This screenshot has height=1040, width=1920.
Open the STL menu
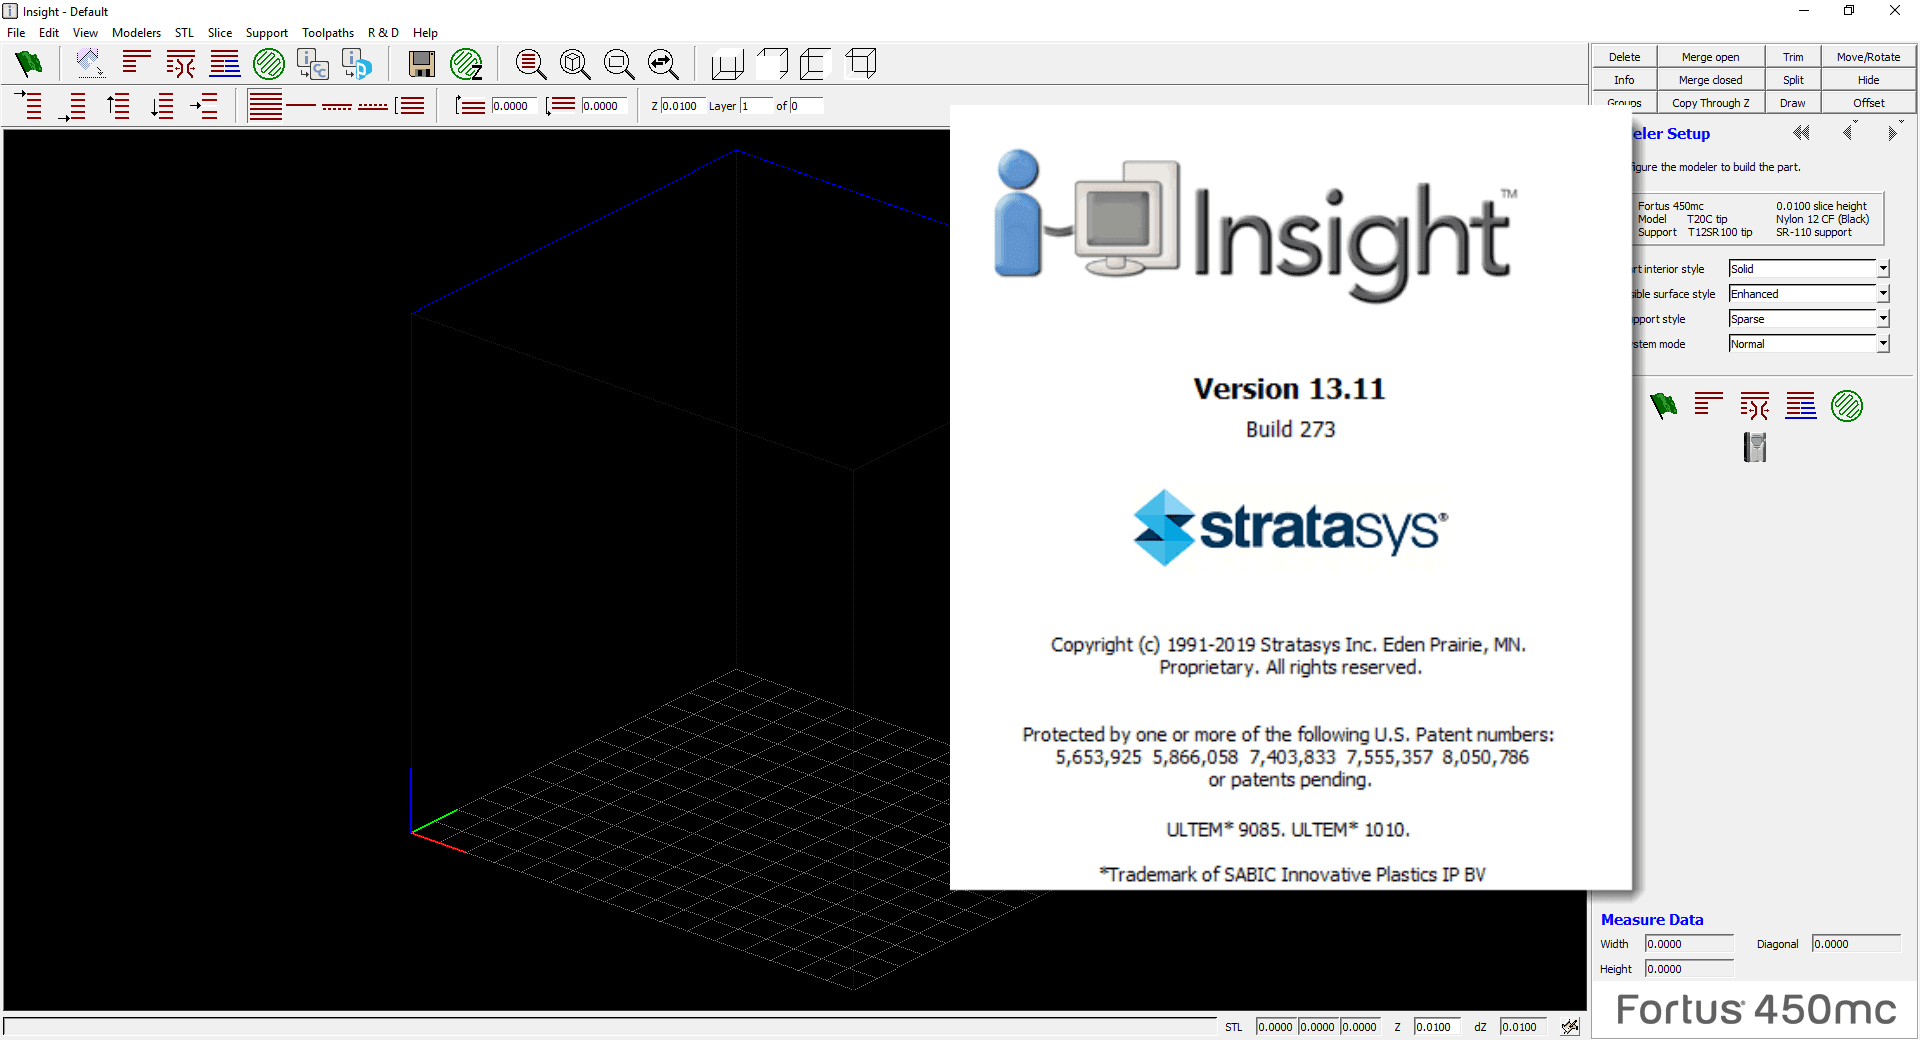click(x=185, y=33)
